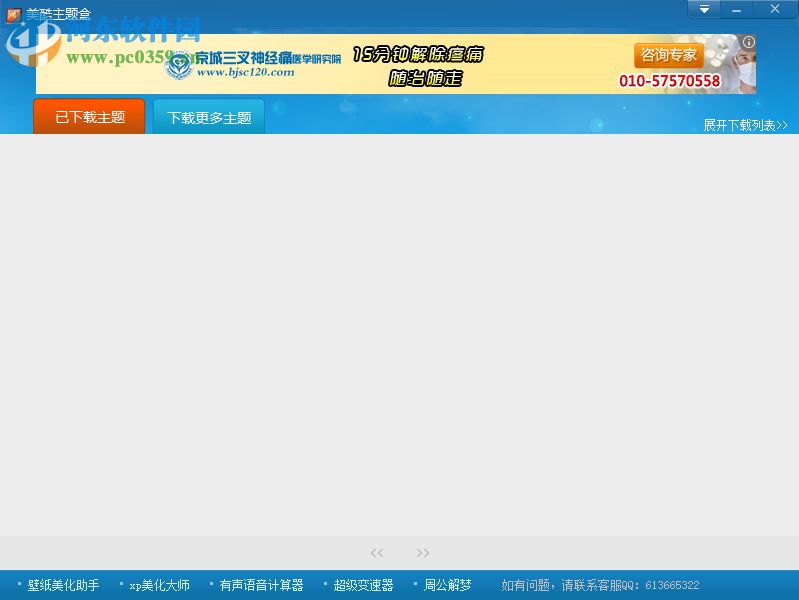This screenshot has width=799, height=600.
Task: Open the 超级变速器 link
Action: tap(363, 585)
